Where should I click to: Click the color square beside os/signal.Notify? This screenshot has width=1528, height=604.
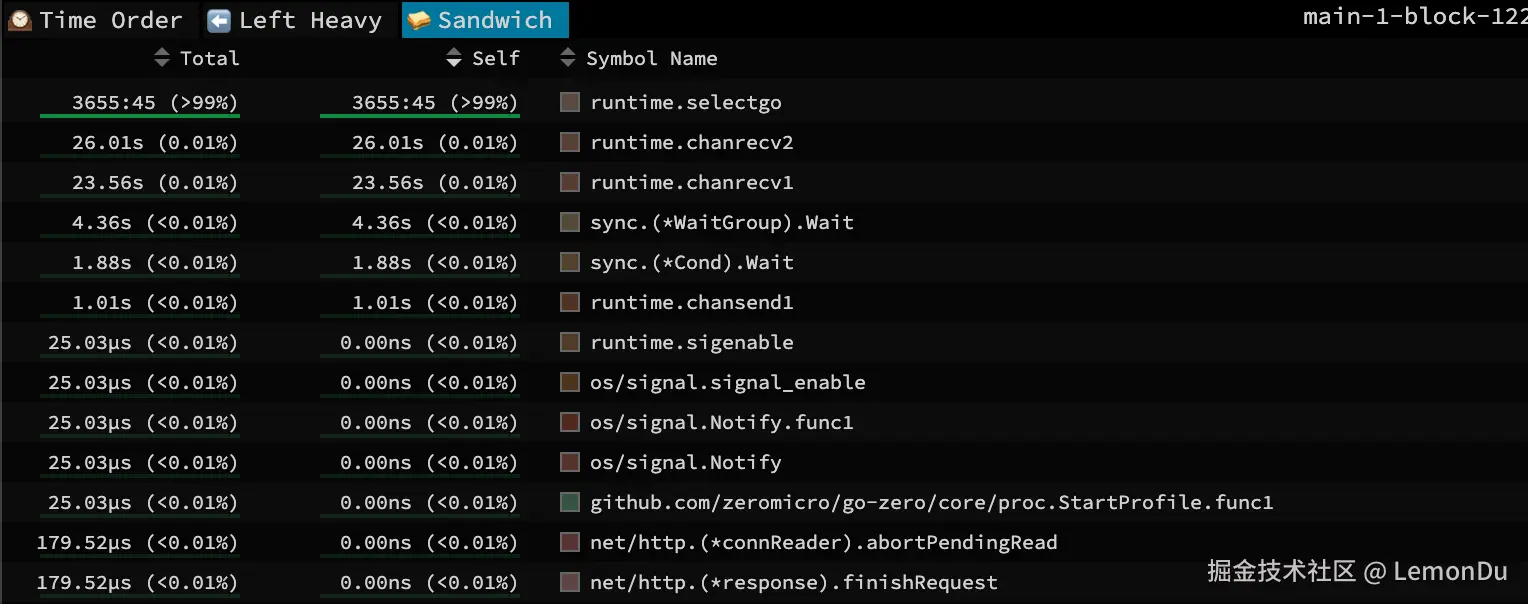point(570,462)
